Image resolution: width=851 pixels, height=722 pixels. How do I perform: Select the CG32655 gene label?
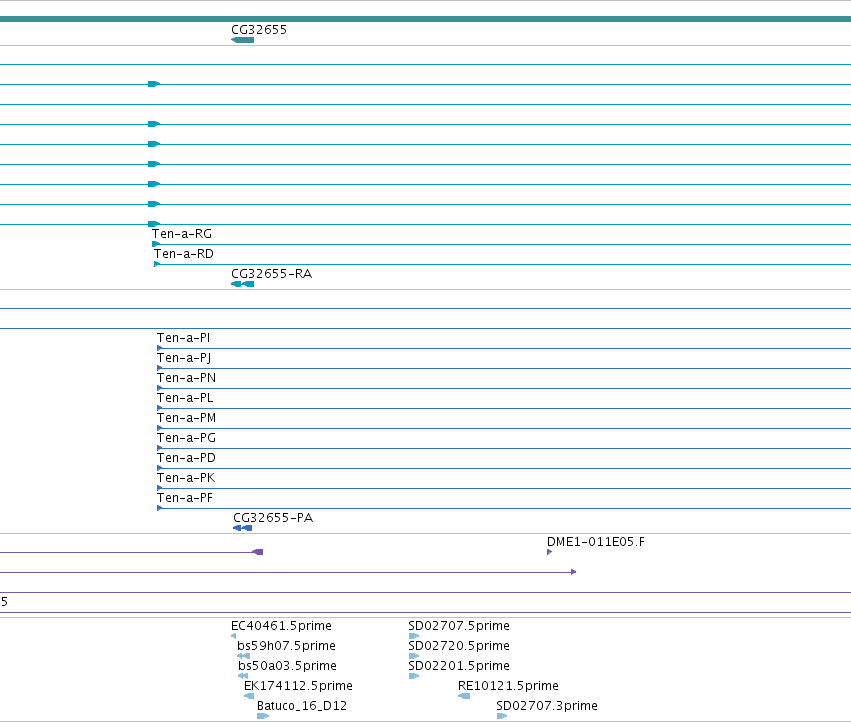[x=259, y=30]
